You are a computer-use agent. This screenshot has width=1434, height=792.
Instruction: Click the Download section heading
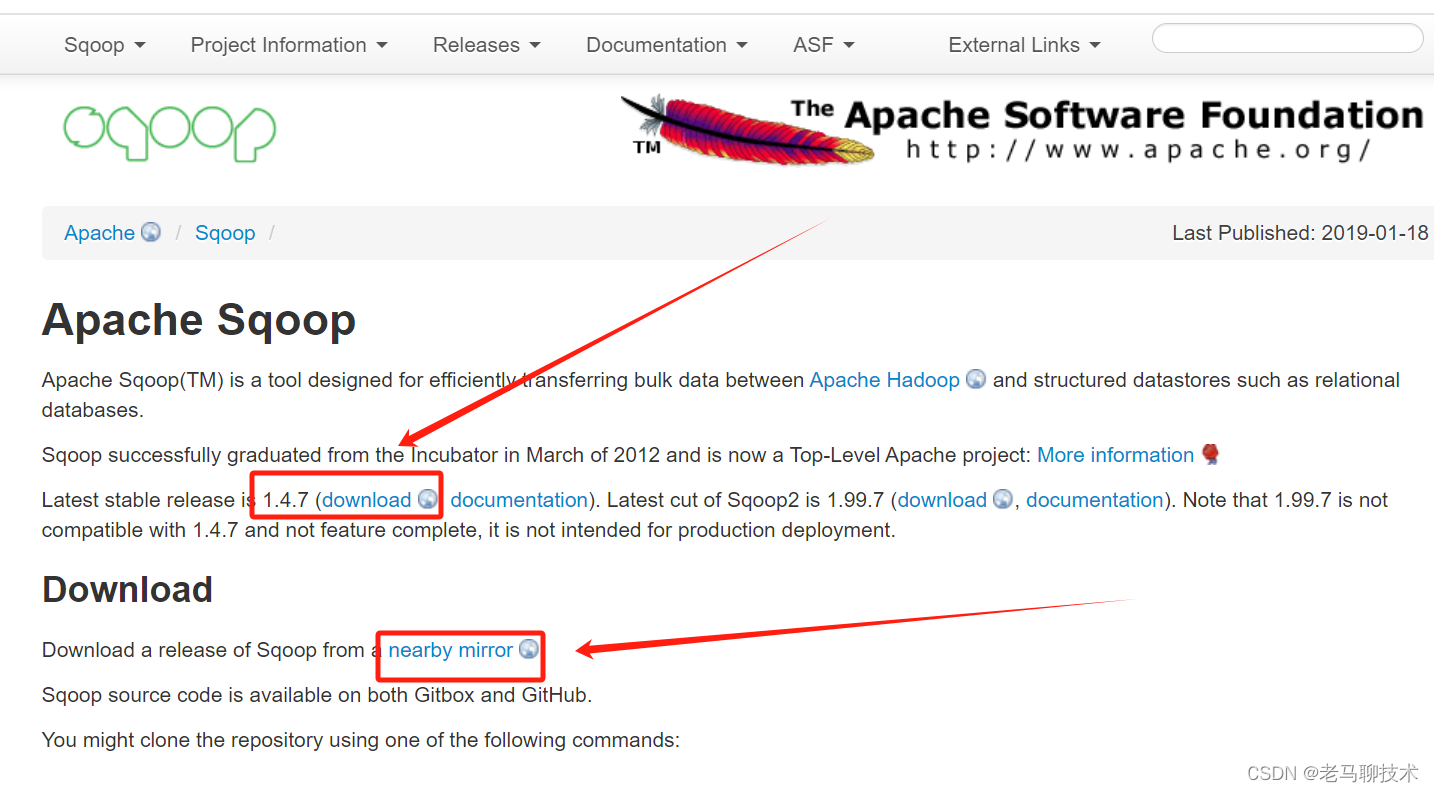pyautogui.click(x=127, y=590)
